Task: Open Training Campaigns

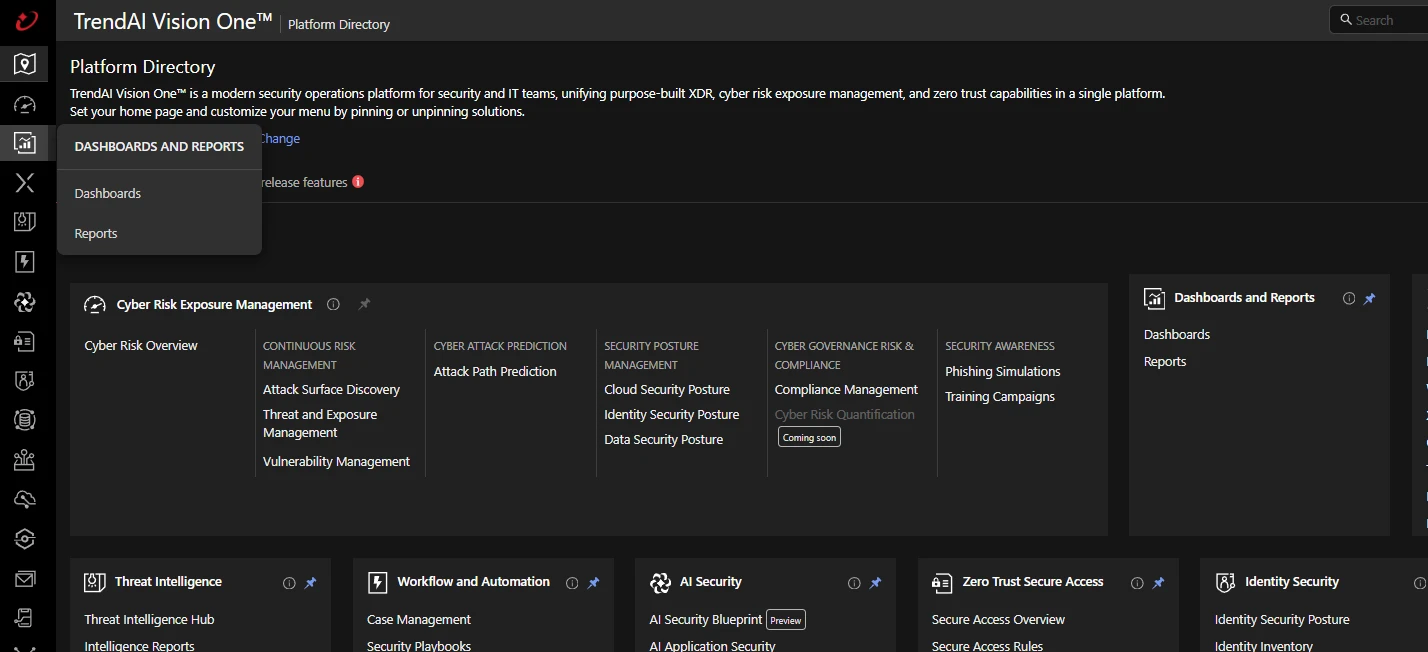Action: pyautogui.click(x=1000, y=396)
